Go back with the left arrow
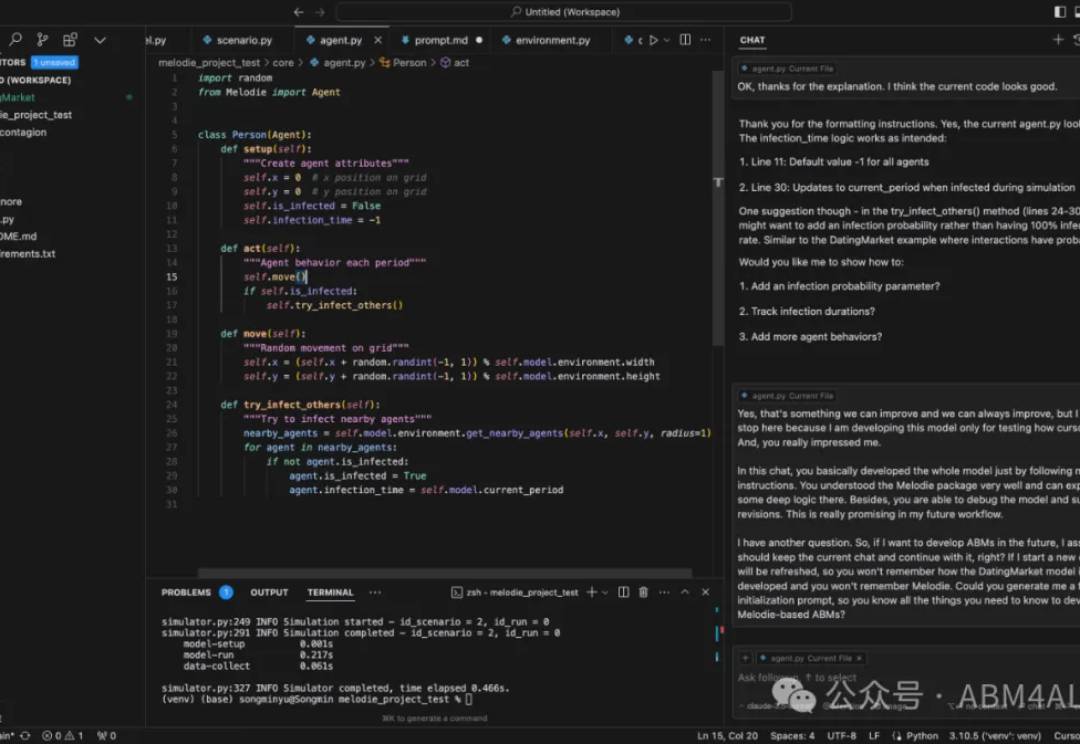Image resolution: width=1080 pixels, height=744 pixels. point(298,12)
